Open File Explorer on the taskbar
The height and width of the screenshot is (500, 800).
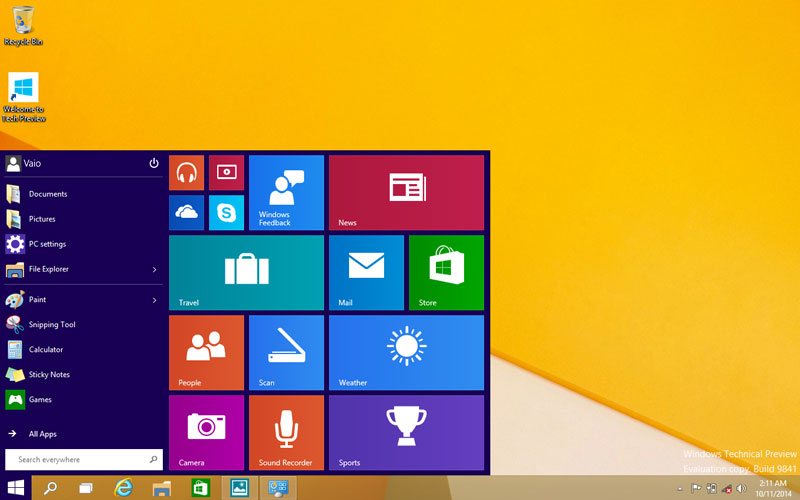click(x=162, y=488)
